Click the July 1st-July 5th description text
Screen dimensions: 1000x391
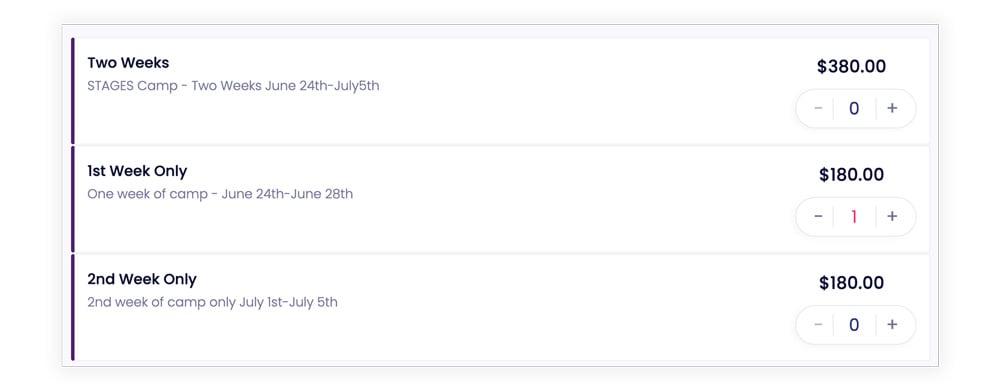point(288,302)
